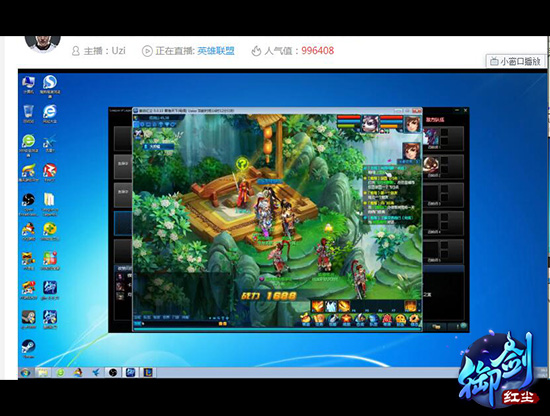This screenshot has height=416, width=550.
Task: Read the 战力 1688 power display
Action: [x=269, y=296]
